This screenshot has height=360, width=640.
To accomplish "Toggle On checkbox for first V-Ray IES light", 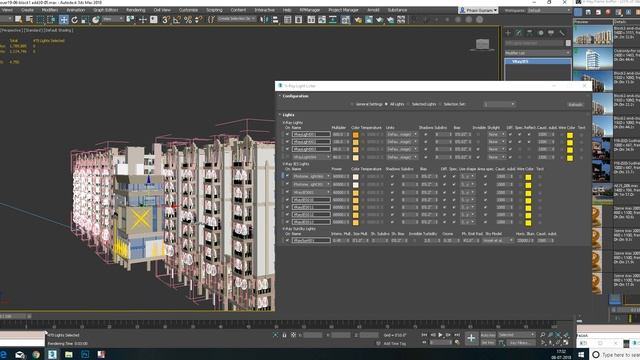I will pos(287,176).
